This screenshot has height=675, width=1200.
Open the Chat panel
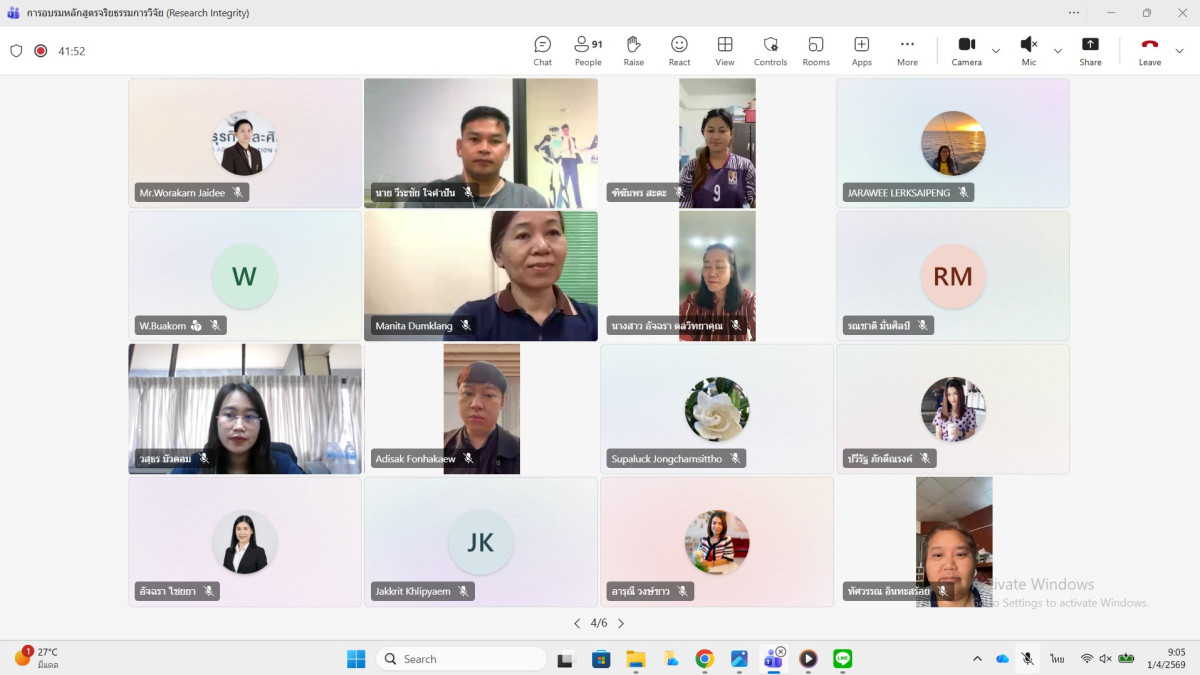542,50
